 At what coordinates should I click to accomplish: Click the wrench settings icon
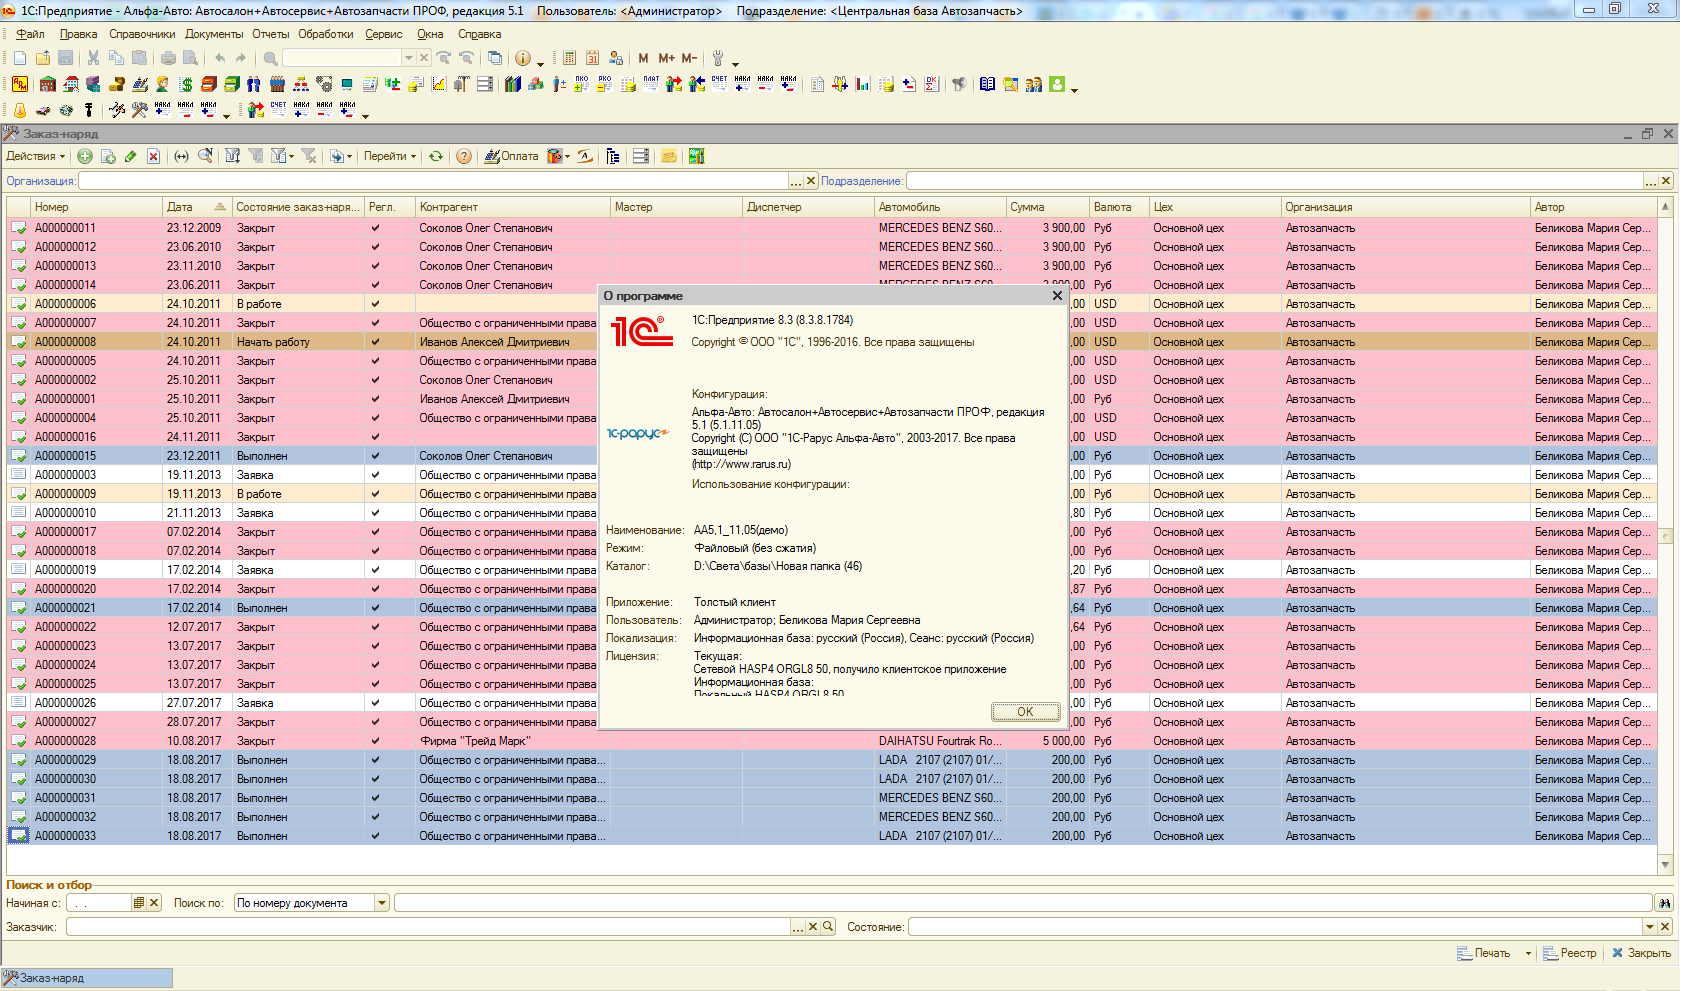pyautogui.click(x=717, y=58)
